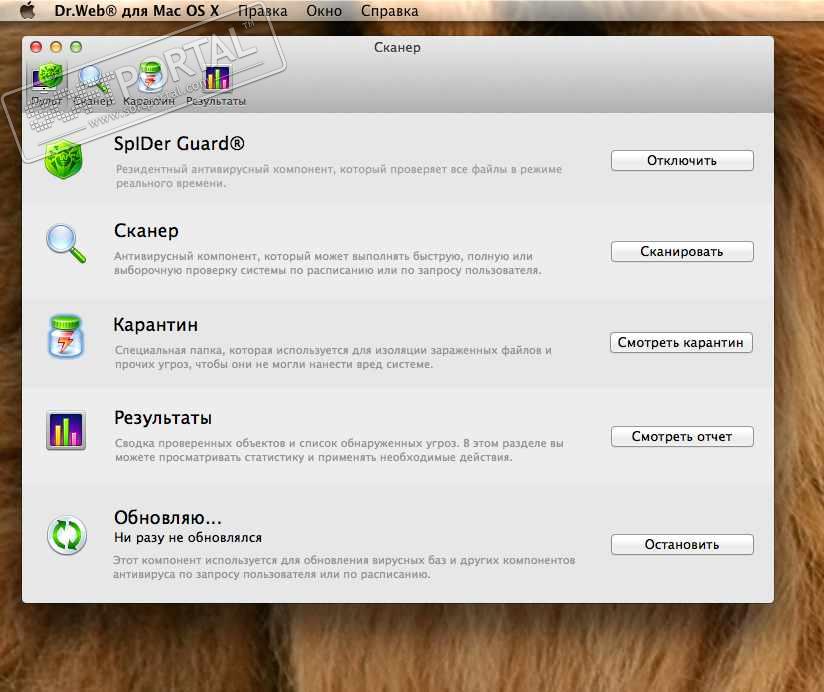The width and height of the screenshot is (824, 692).
Task: Click the Сканер magnifying glass icon in list
Action: click(66, 243)
